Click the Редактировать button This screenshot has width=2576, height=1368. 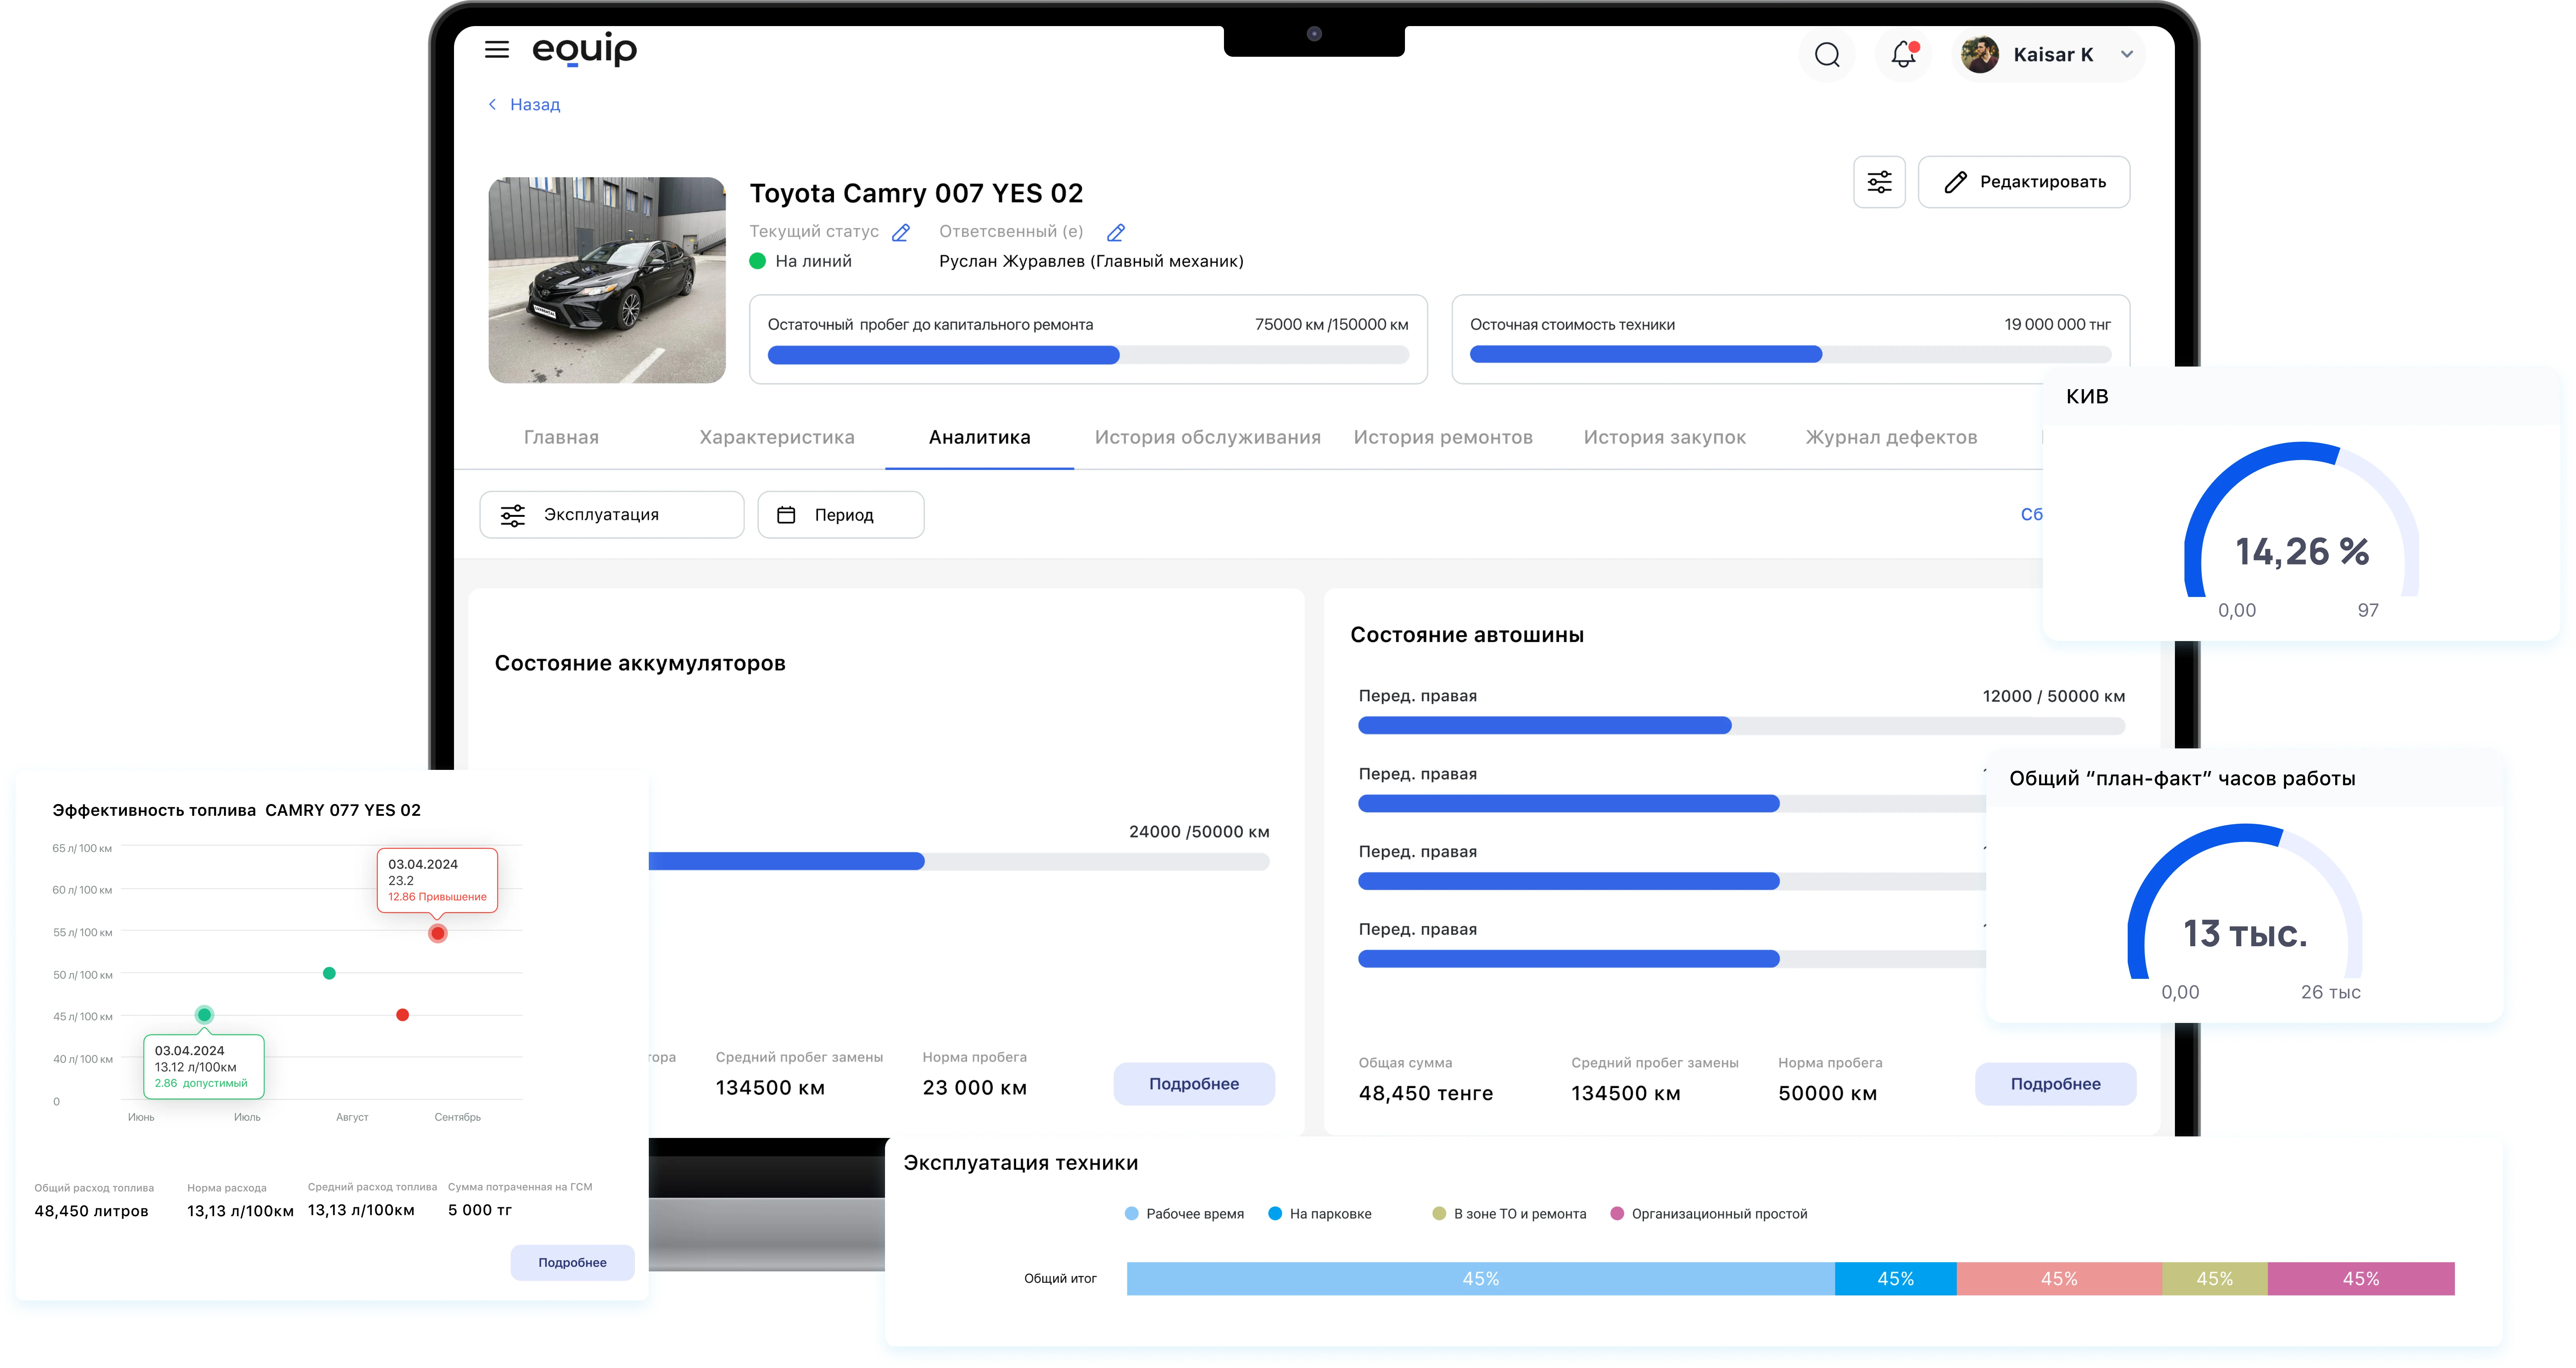(2024, 182)
